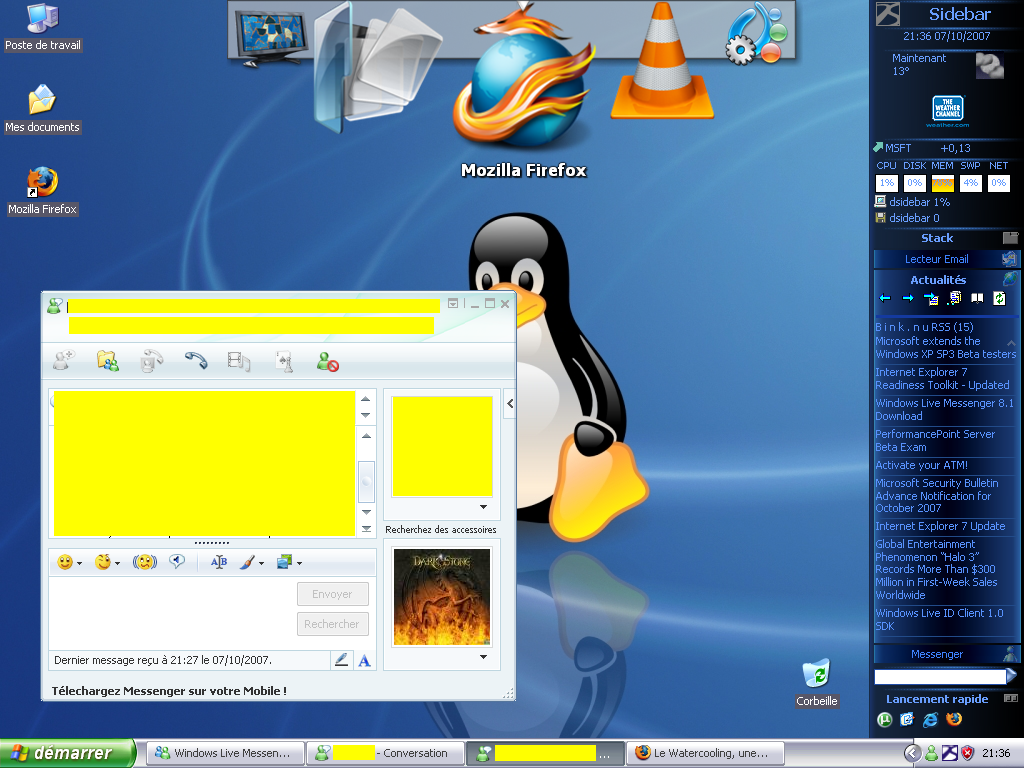
Task: Collapse the display picture panel using side arrow
Action: pyautogui.click(x=509, y=404)
